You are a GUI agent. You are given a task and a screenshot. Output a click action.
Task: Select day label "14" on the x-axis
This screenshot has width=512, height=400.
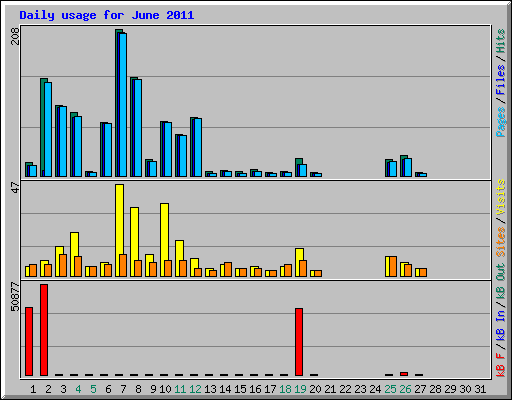tap(225, 389)
